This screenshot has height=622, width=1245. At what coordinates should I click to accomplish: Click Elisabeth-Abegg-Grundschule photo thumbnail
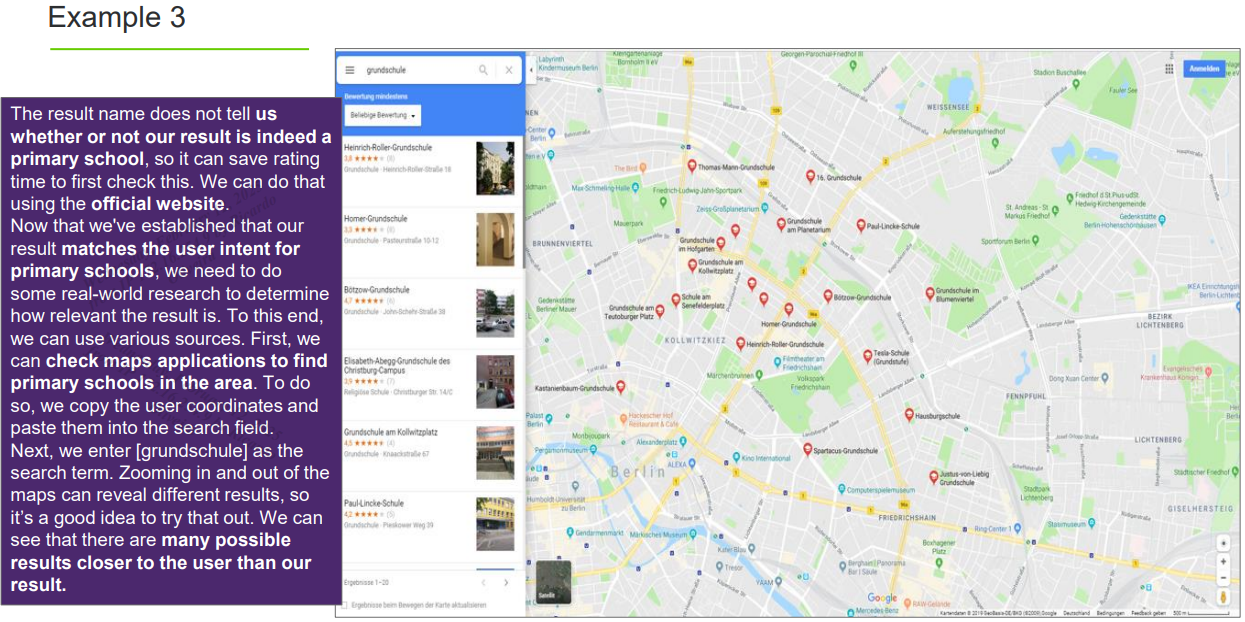point(495,382)
